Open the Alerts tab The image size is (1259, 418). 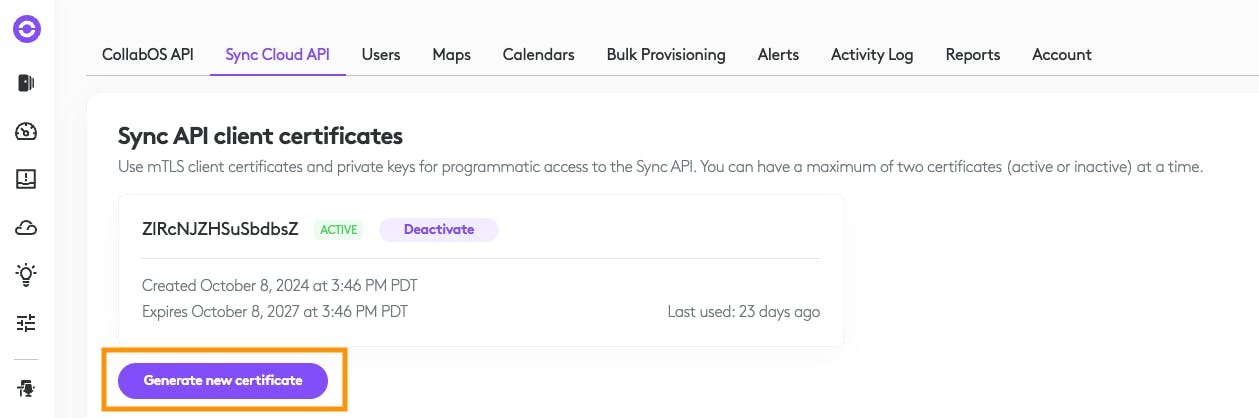pos(778,54)
